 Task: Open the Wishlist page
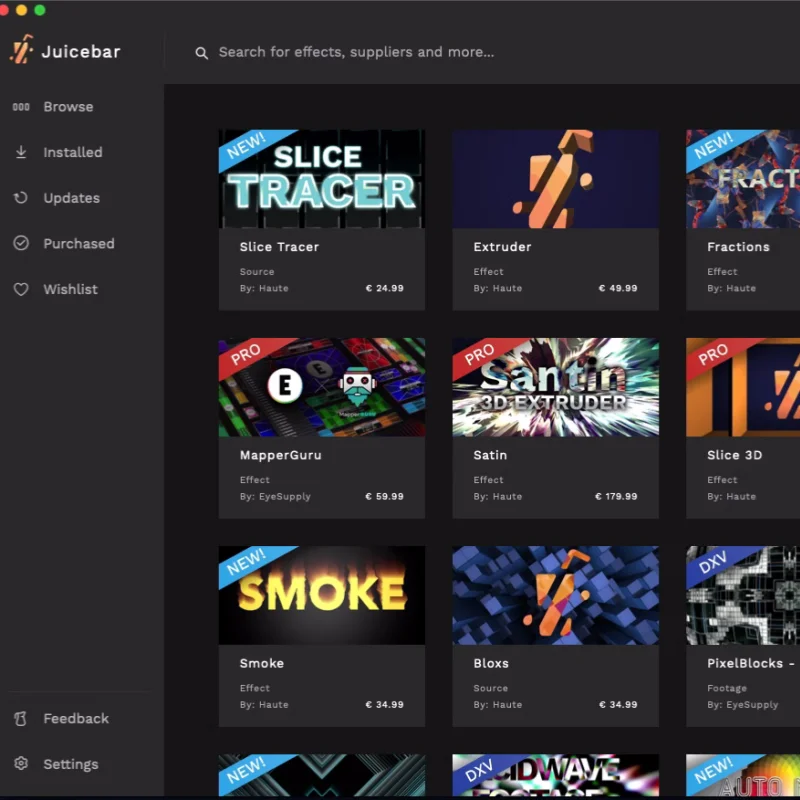tap(70, 289)
